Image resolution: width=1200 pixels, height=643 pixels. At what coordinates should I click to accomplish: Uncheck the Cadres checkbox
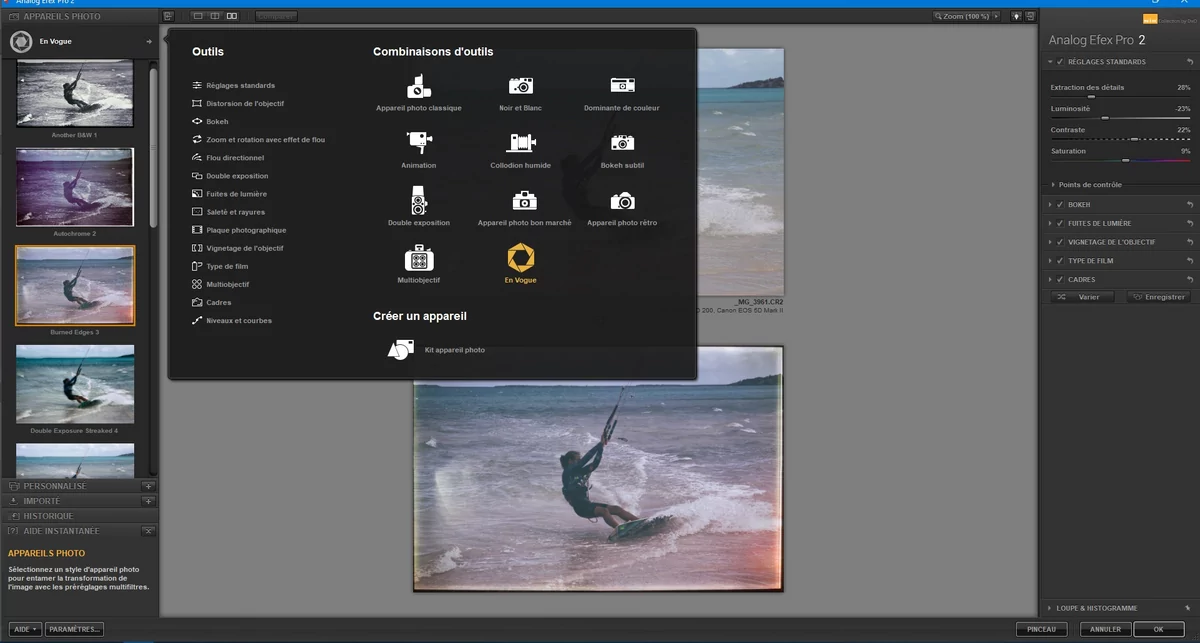tap(1060, 280)
